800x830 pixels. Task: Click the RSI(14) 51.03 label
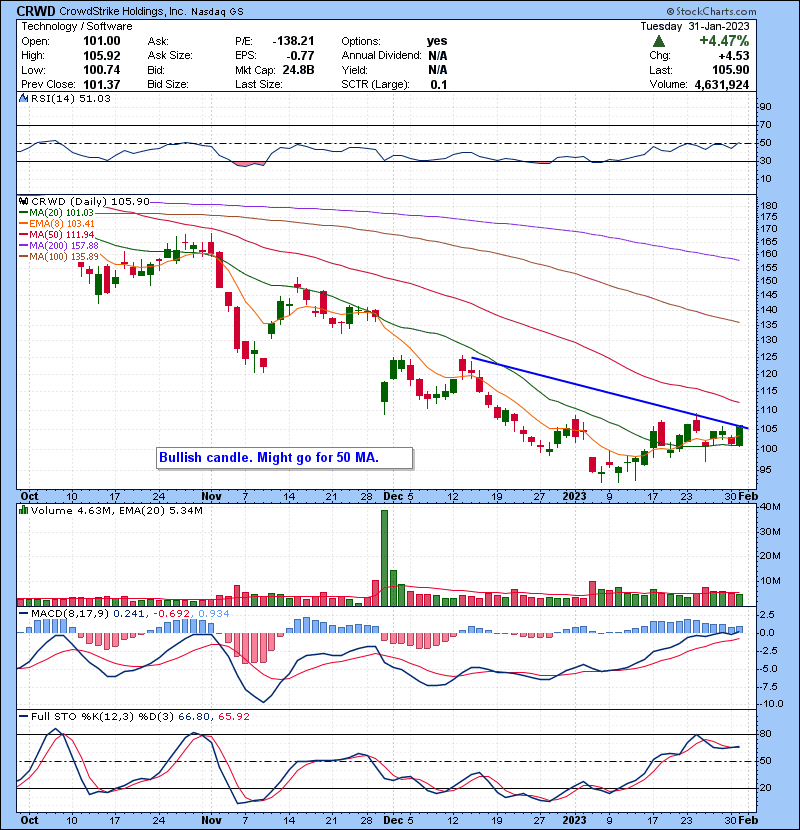coord(71,98)
